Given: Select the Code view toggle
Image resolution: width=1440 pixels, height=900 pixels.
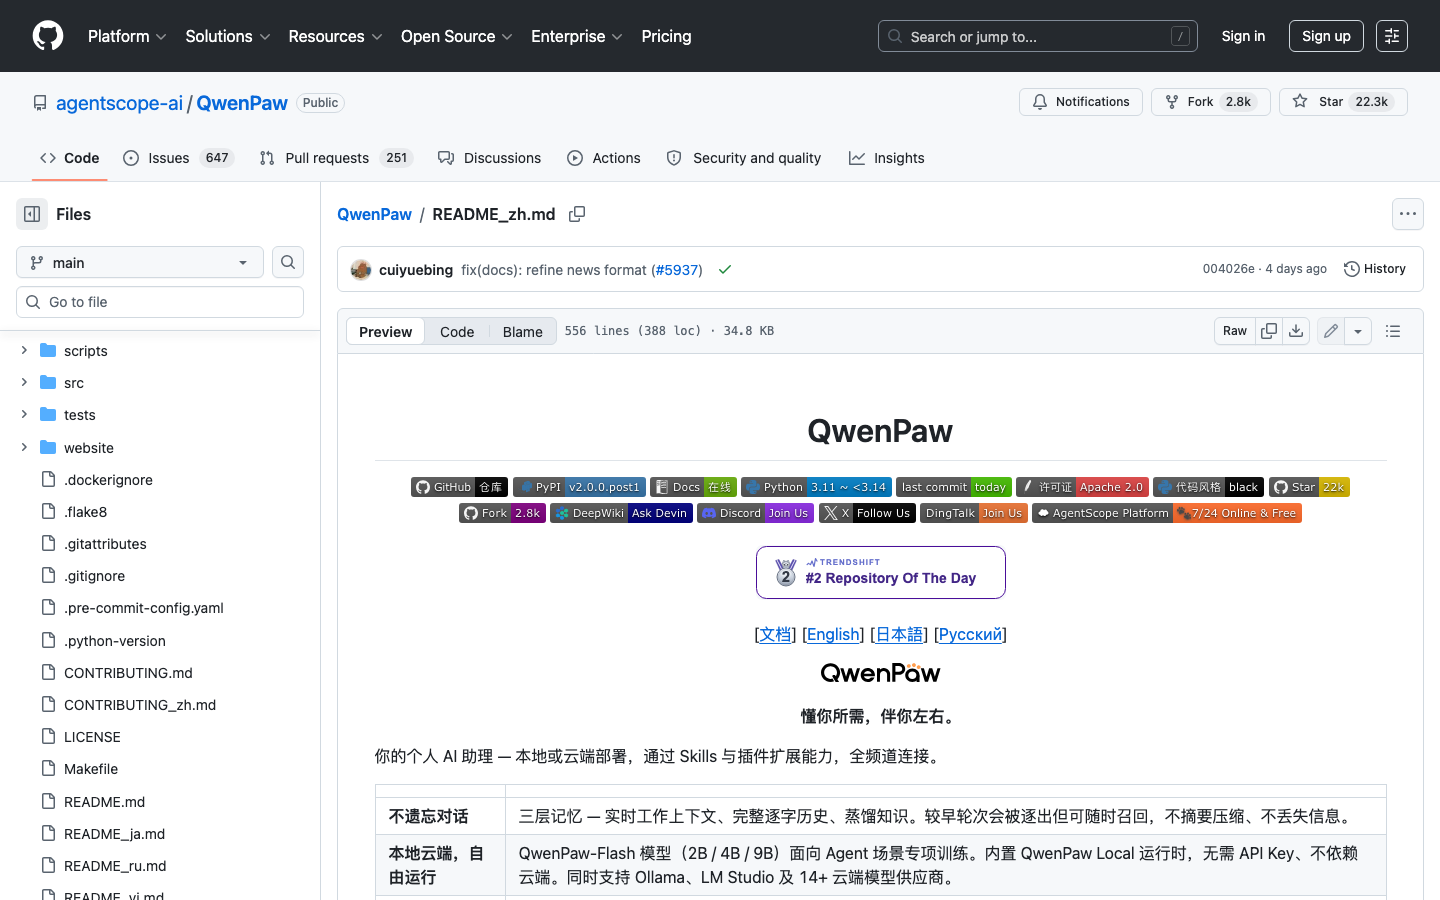Looking at the screenshot, I should point(457,331).
